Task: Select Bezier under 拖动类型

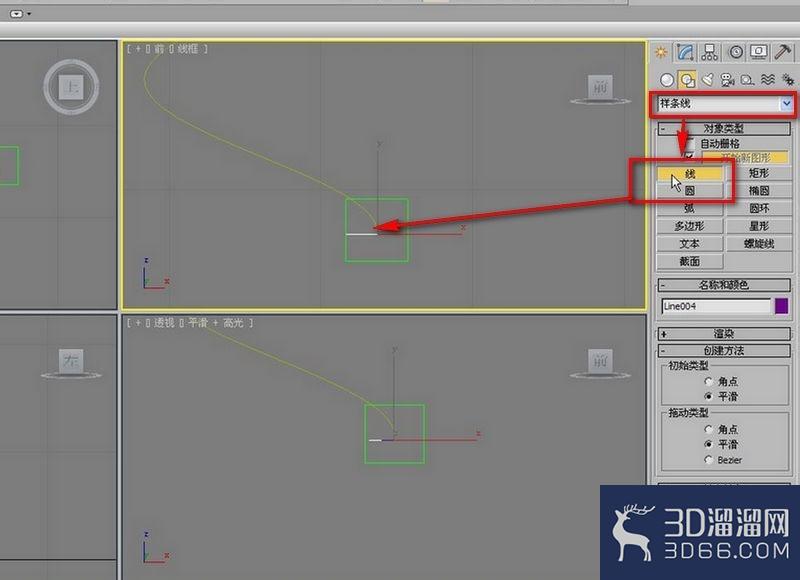Action: (708, 460)
